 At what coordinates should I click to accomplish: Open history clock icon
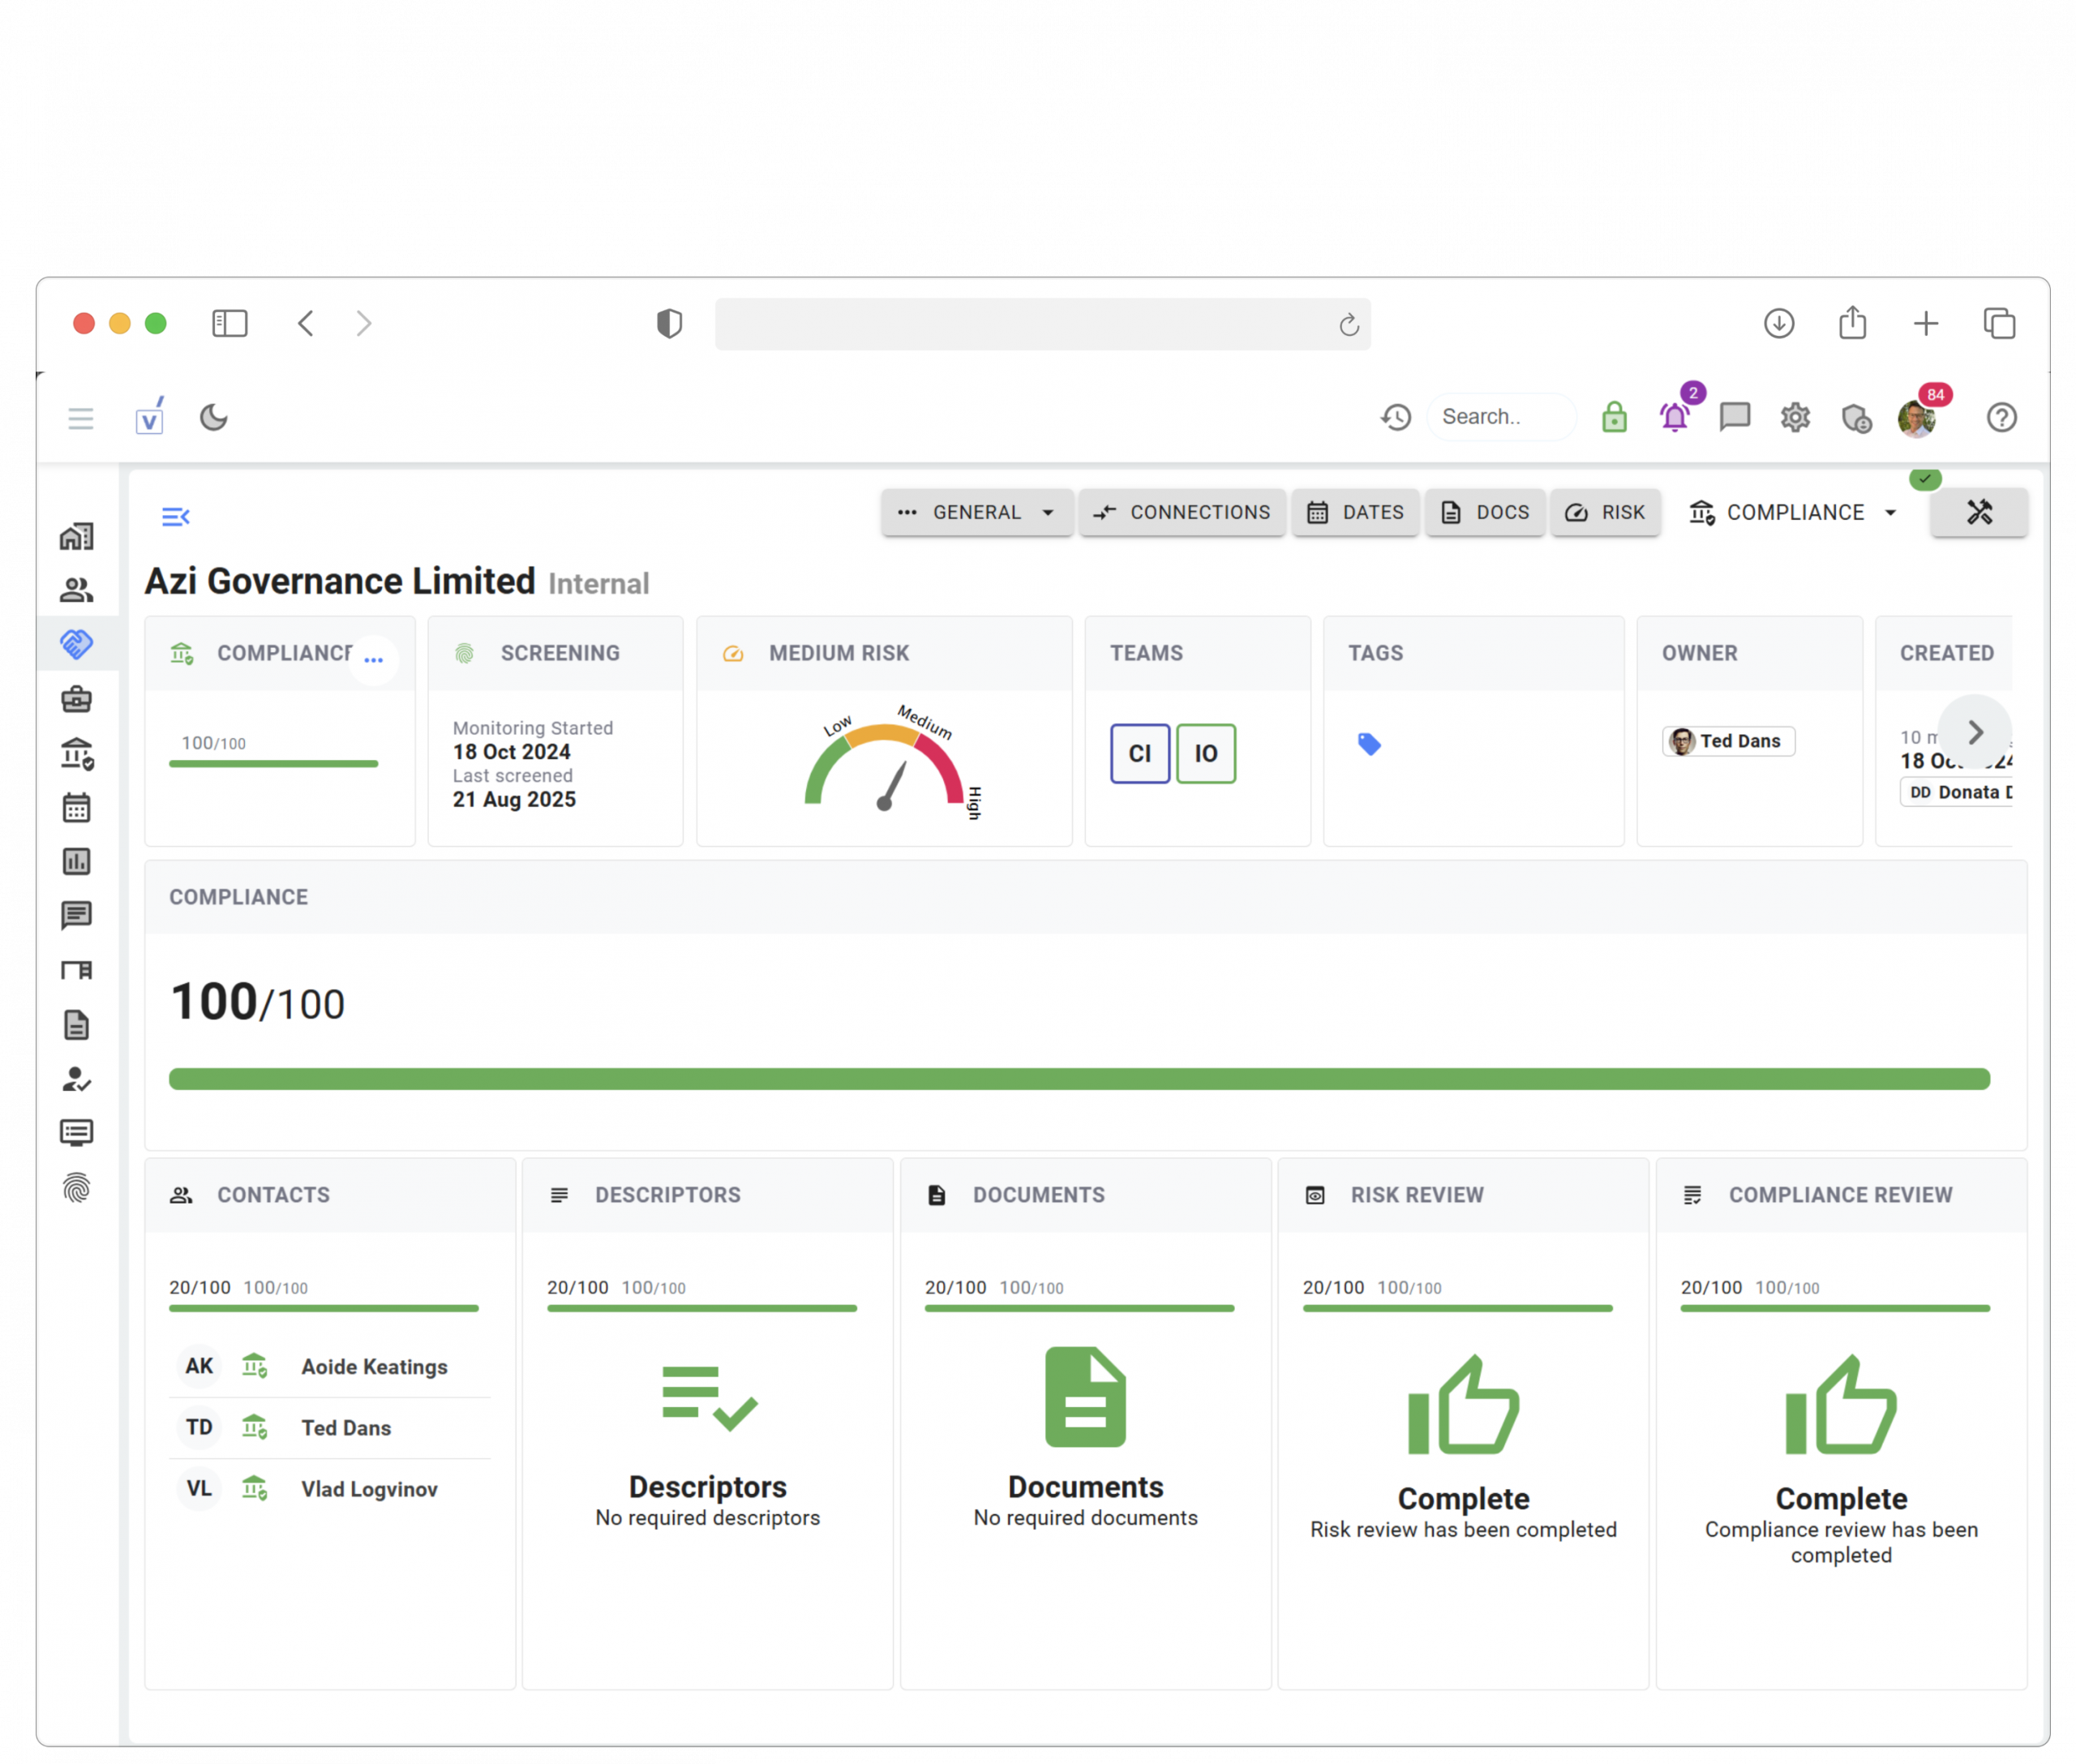1396,417
